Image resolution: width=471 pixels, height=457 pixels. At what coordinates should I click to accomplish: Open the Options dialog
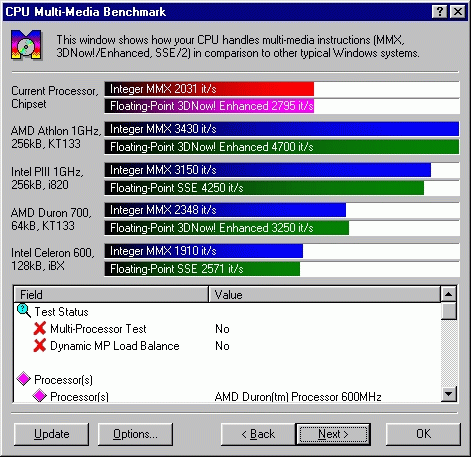pyautogui.click(x=135, y=434)
